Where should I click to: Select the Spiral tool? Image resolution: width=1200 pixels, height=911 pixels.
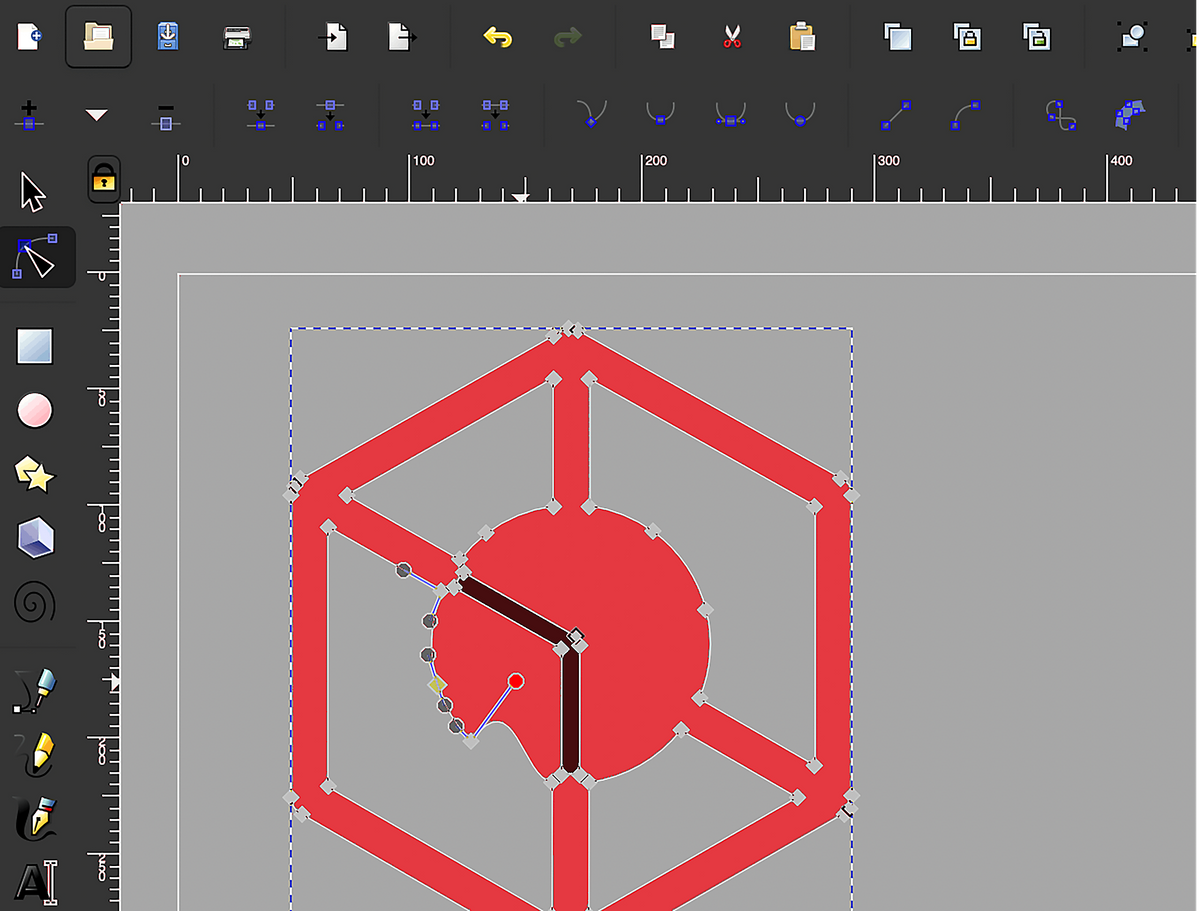click(35, 602)
